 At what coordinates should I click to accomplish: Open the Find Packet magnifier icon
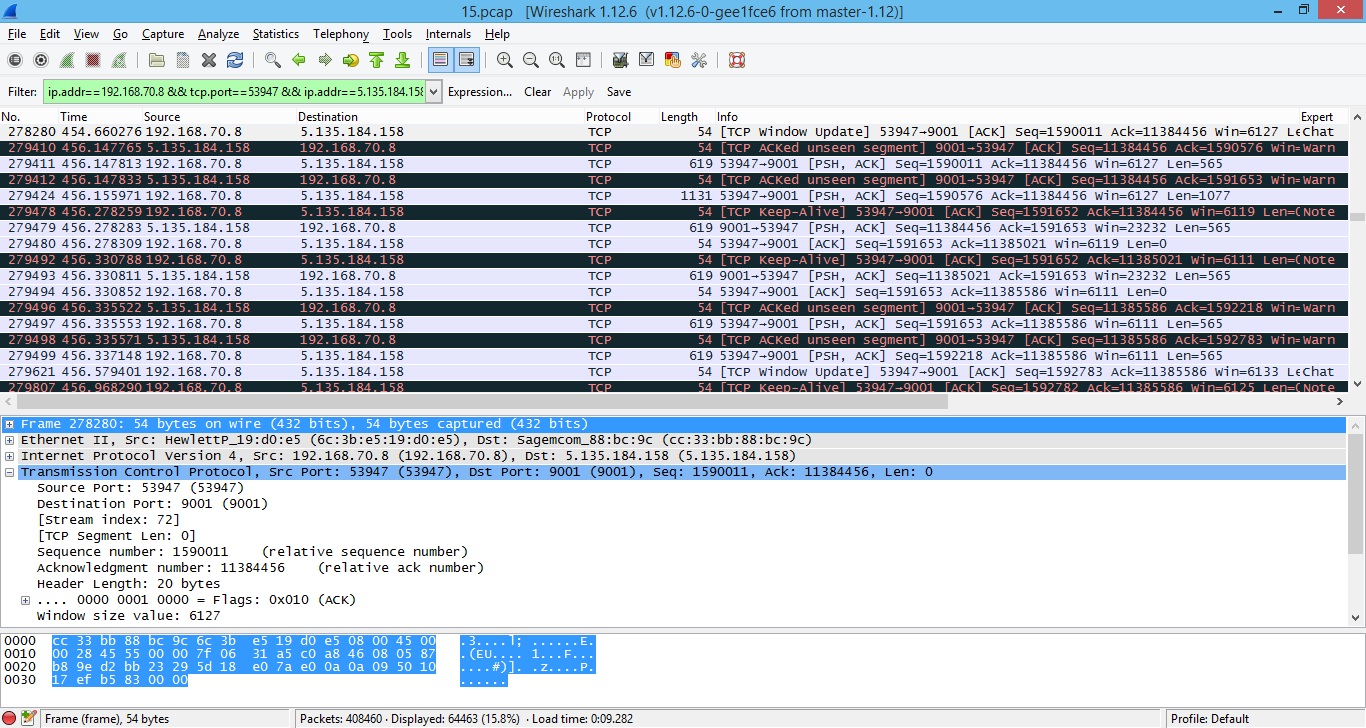tap(271, 60)
